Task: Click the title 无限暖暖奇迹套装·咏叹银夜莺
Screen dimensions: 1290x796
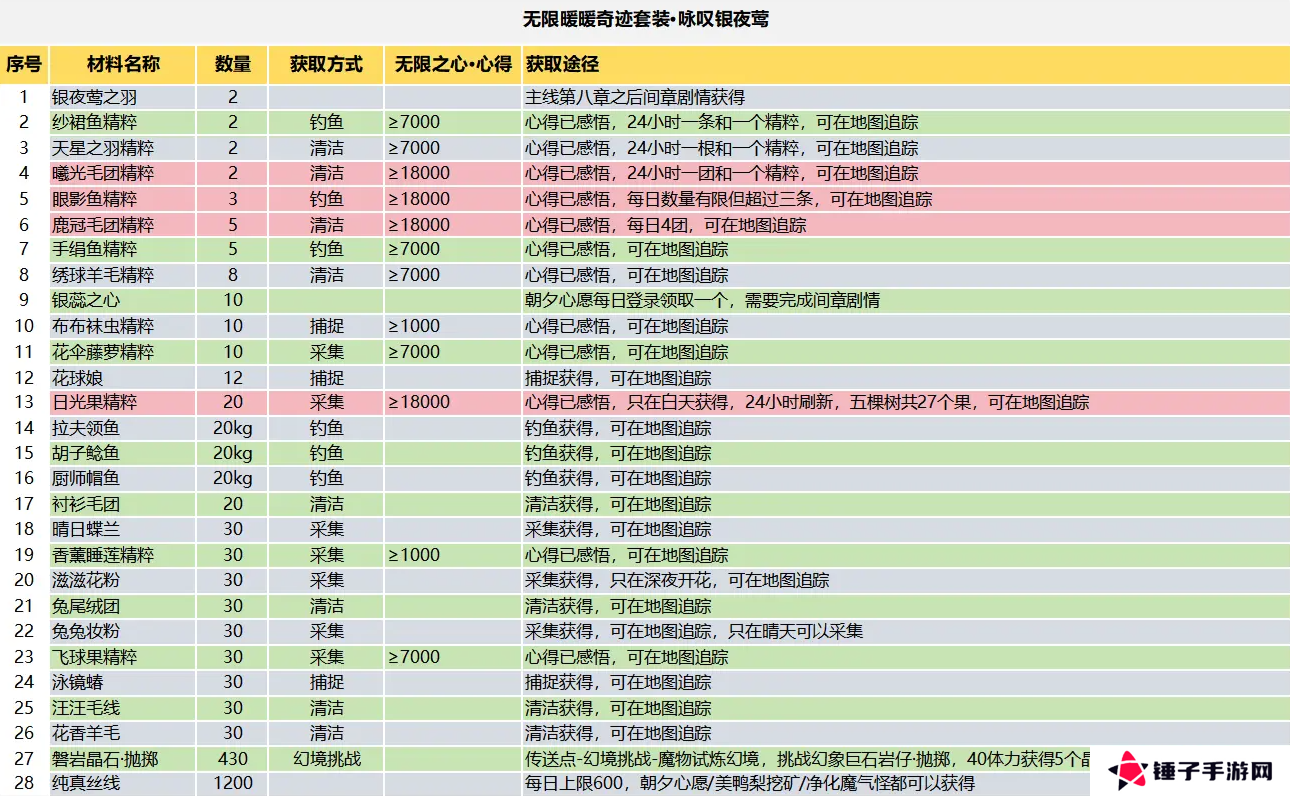Action: (x=645, y=17)
